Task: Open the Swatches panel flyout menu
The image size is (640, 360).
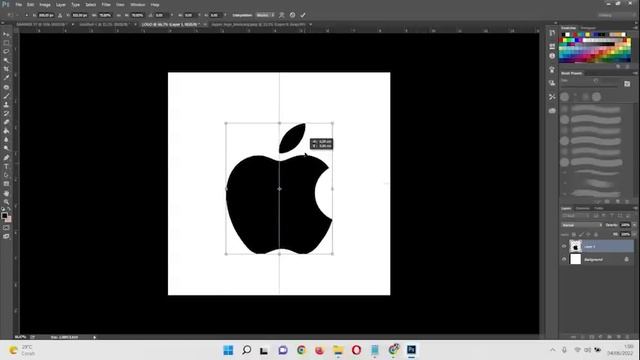Action: [x=635, y=28]
